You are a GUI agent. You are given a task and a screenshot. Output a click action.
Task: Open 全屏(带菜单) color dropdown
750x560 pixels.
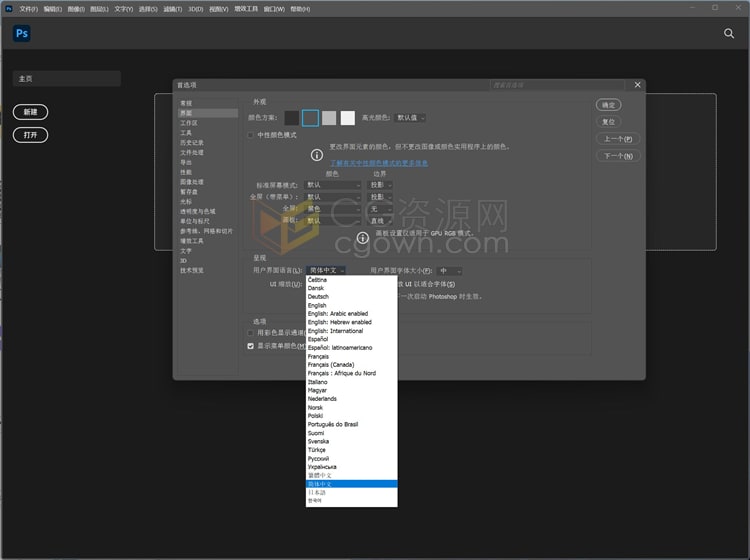(x=332, y=197)
